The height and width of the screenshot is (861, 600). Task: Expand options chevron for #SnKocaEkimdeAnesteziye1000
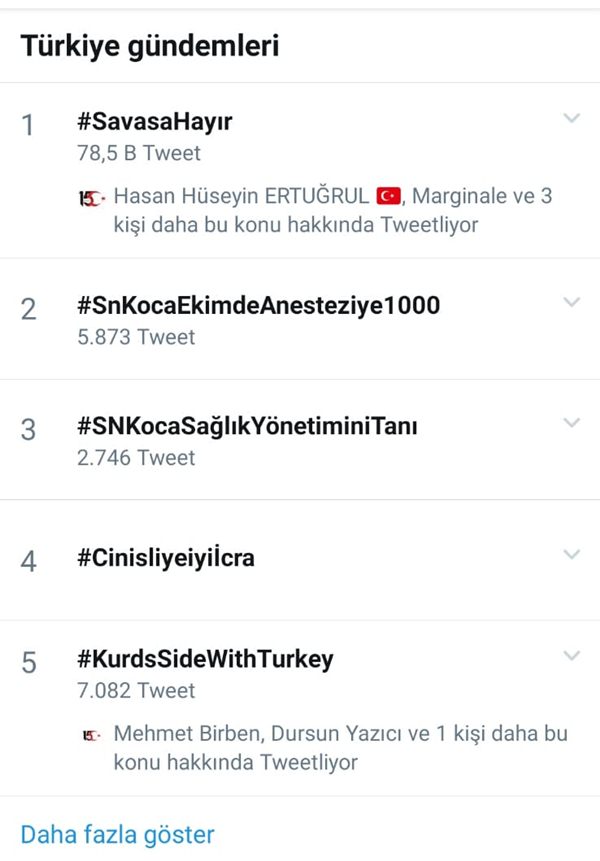pos(571,302)
